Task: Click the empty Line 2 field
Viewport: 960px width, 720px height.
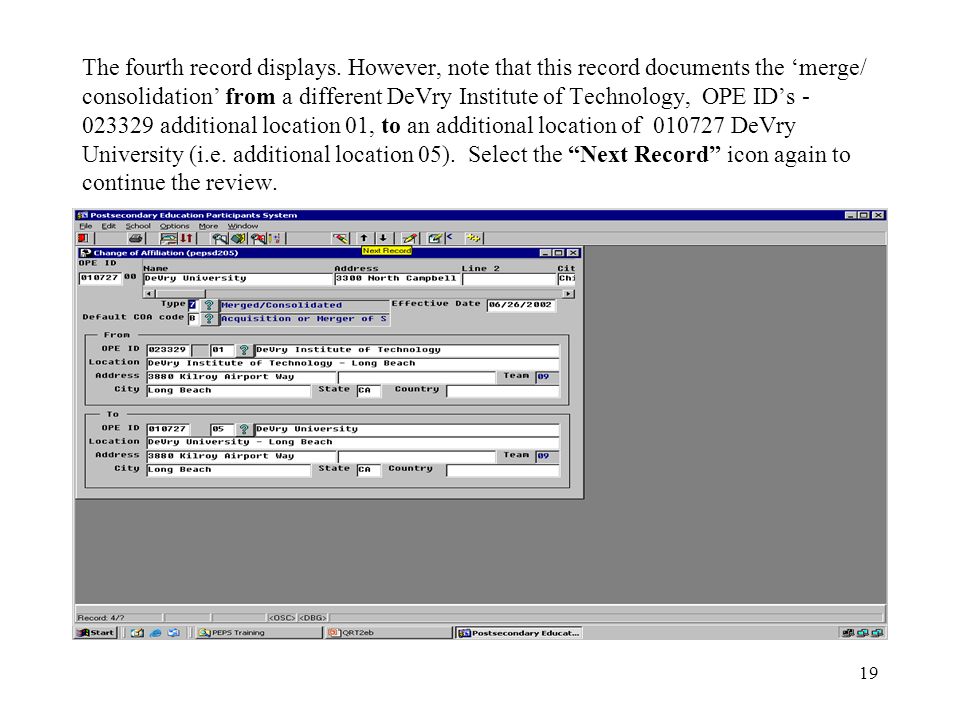Action: (x=508, y=279)
